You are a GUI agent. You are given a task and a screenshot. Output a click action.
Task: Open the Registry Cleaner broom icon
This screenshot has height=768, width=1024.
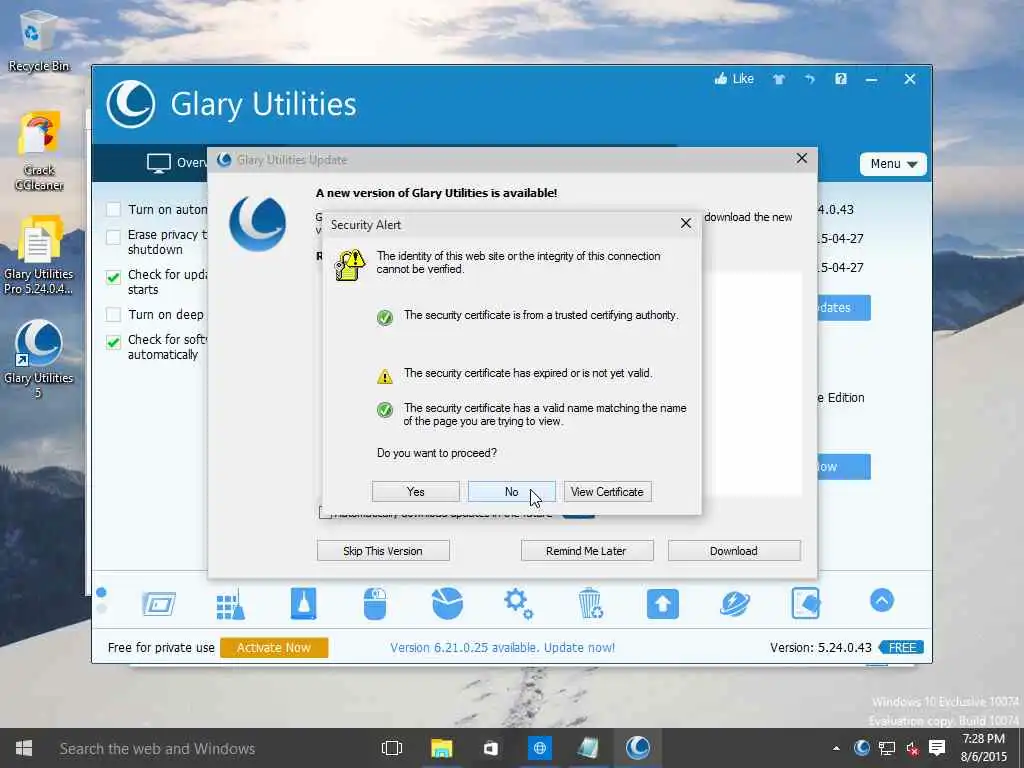coord(231,604)
